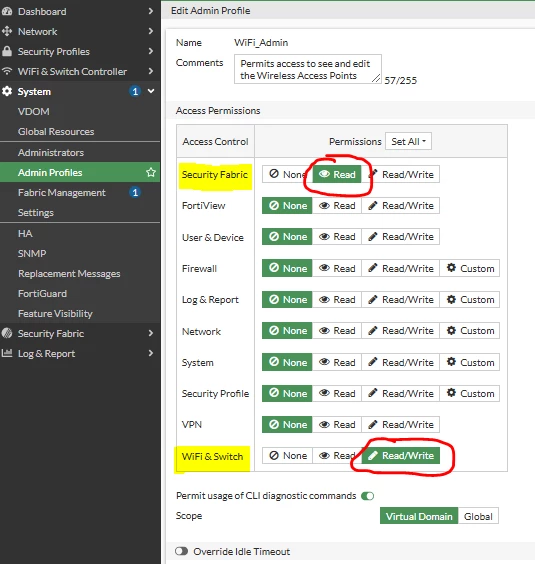Collapse the System menu chevron
The height and width of the screenshot is (564, 535).
(151, 91)
